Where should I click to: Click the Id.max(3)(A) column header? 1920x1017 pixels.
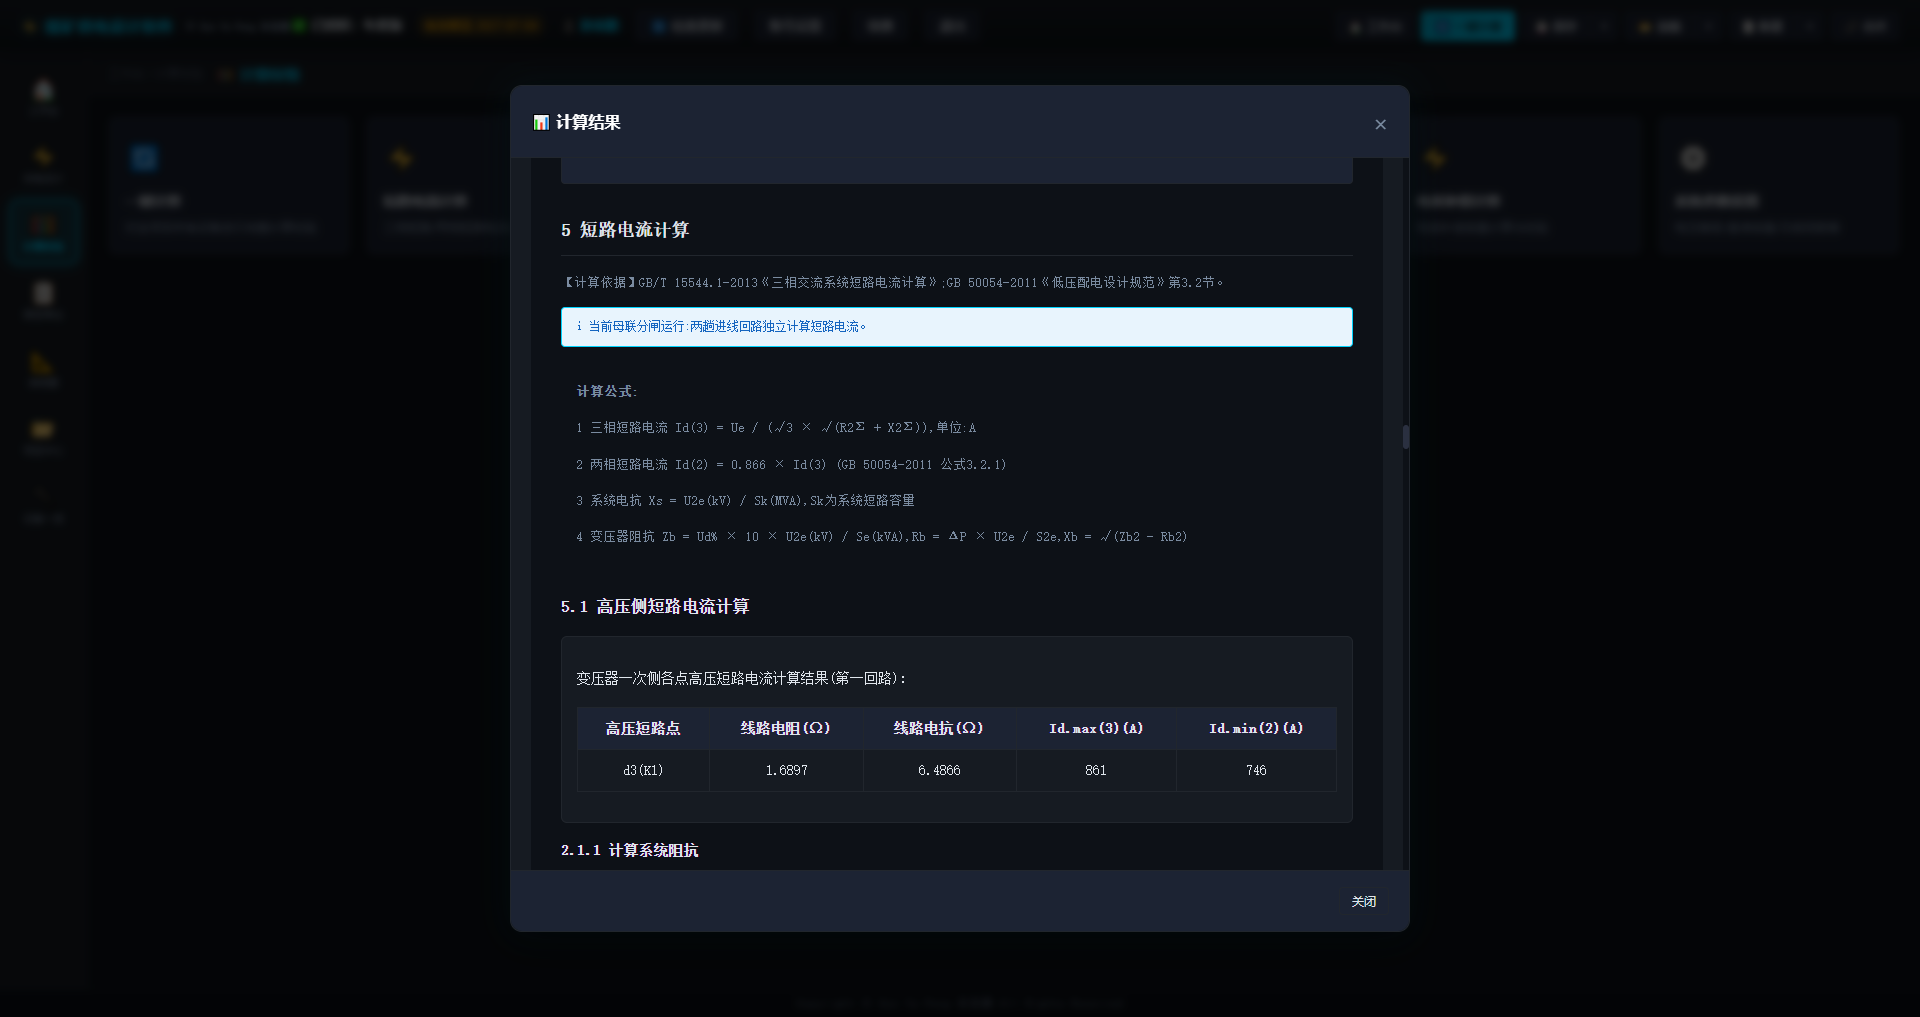(1096, 728)
